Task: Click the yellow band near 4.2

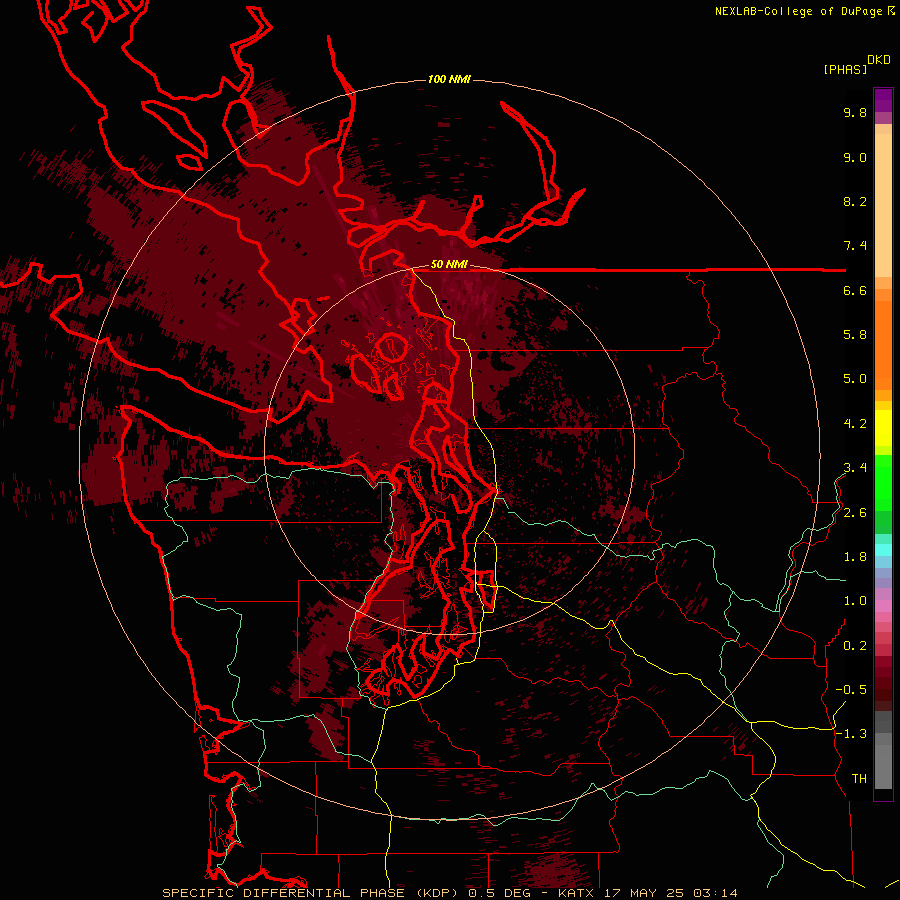Action: point(883,428)
